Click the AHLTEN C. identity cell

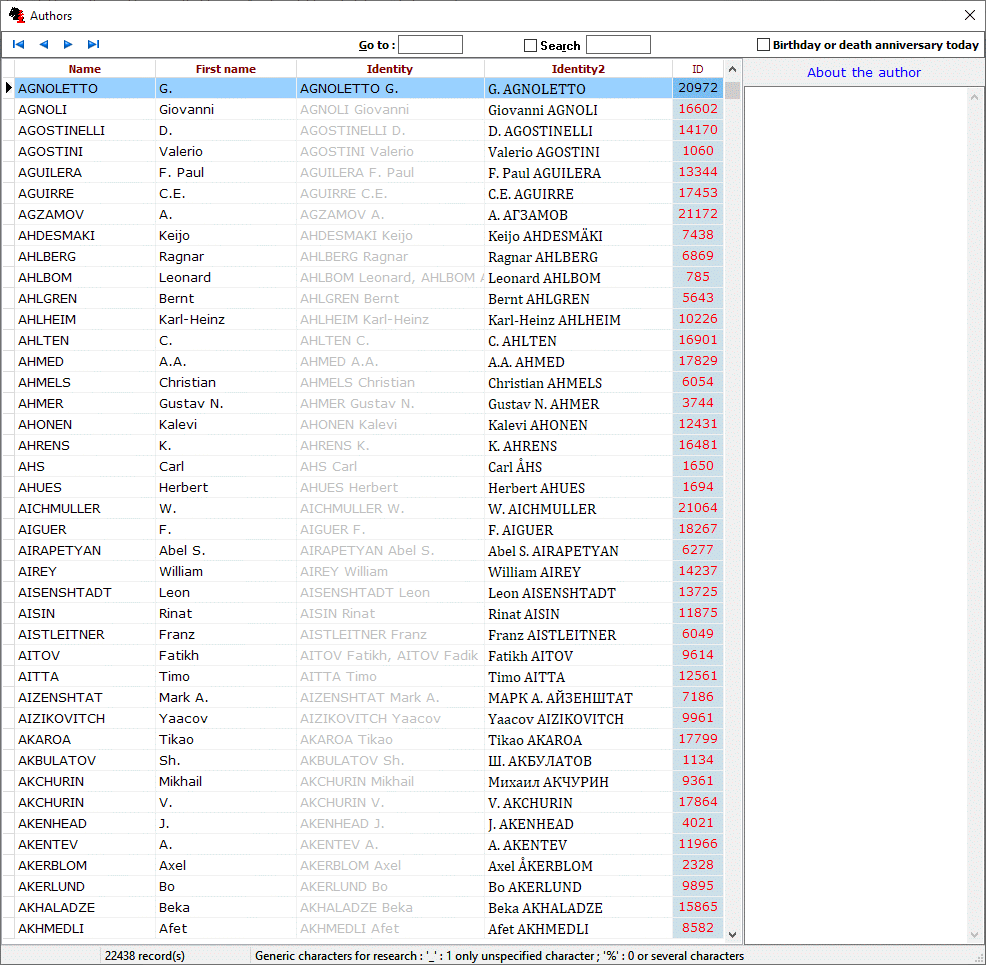(x=390, y=340)
